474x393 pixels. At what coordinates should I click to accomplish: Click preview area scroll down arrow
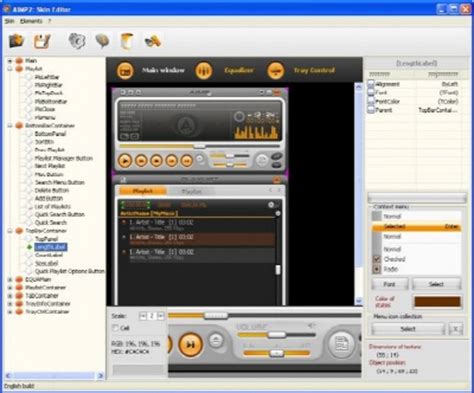click(x=359, y=301)
